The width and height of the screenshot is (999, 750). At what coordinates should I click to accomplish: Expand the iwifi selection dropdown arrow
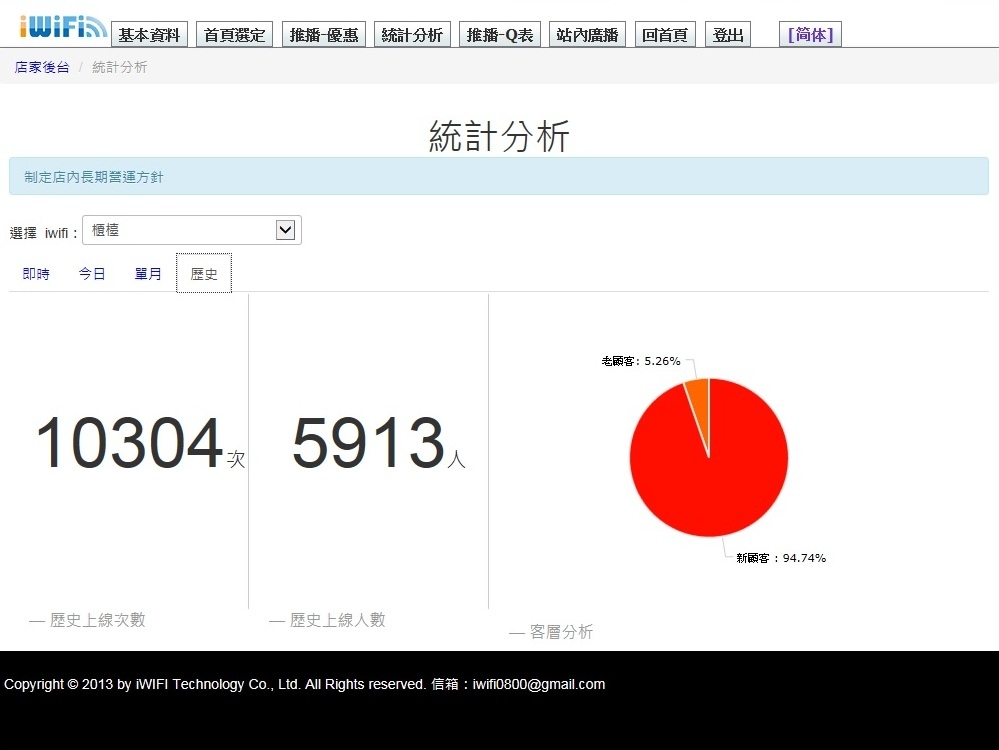click(285, 230)
